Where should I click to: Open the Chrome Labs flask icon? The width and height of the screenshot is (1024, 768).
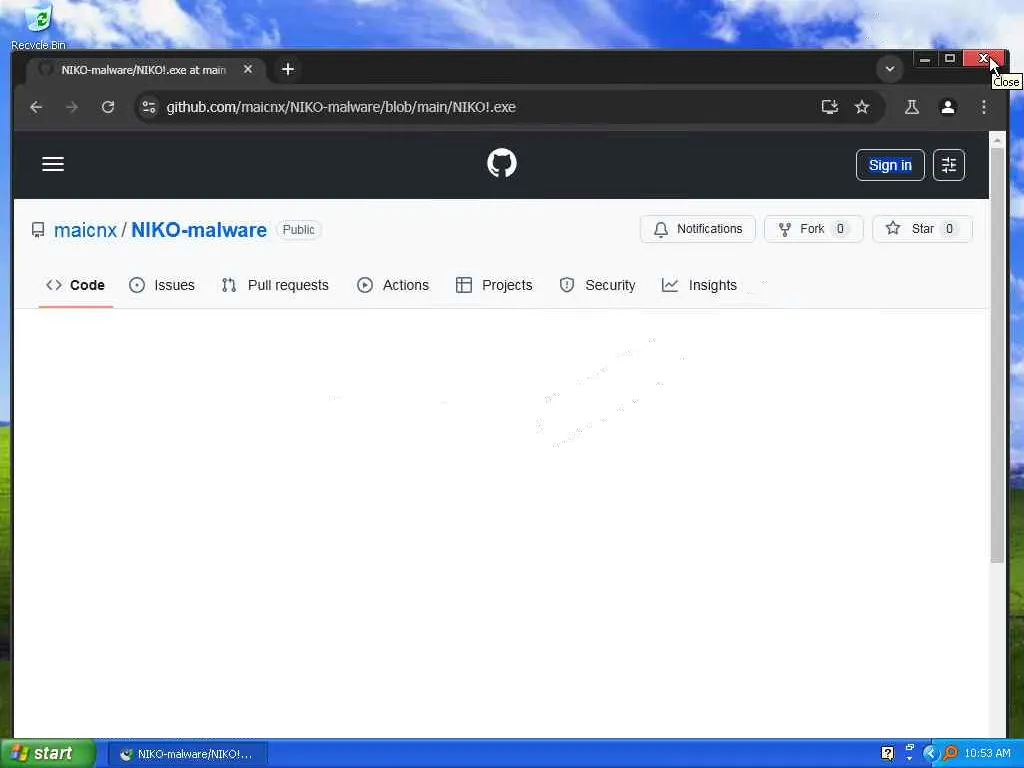pos(912,107)
